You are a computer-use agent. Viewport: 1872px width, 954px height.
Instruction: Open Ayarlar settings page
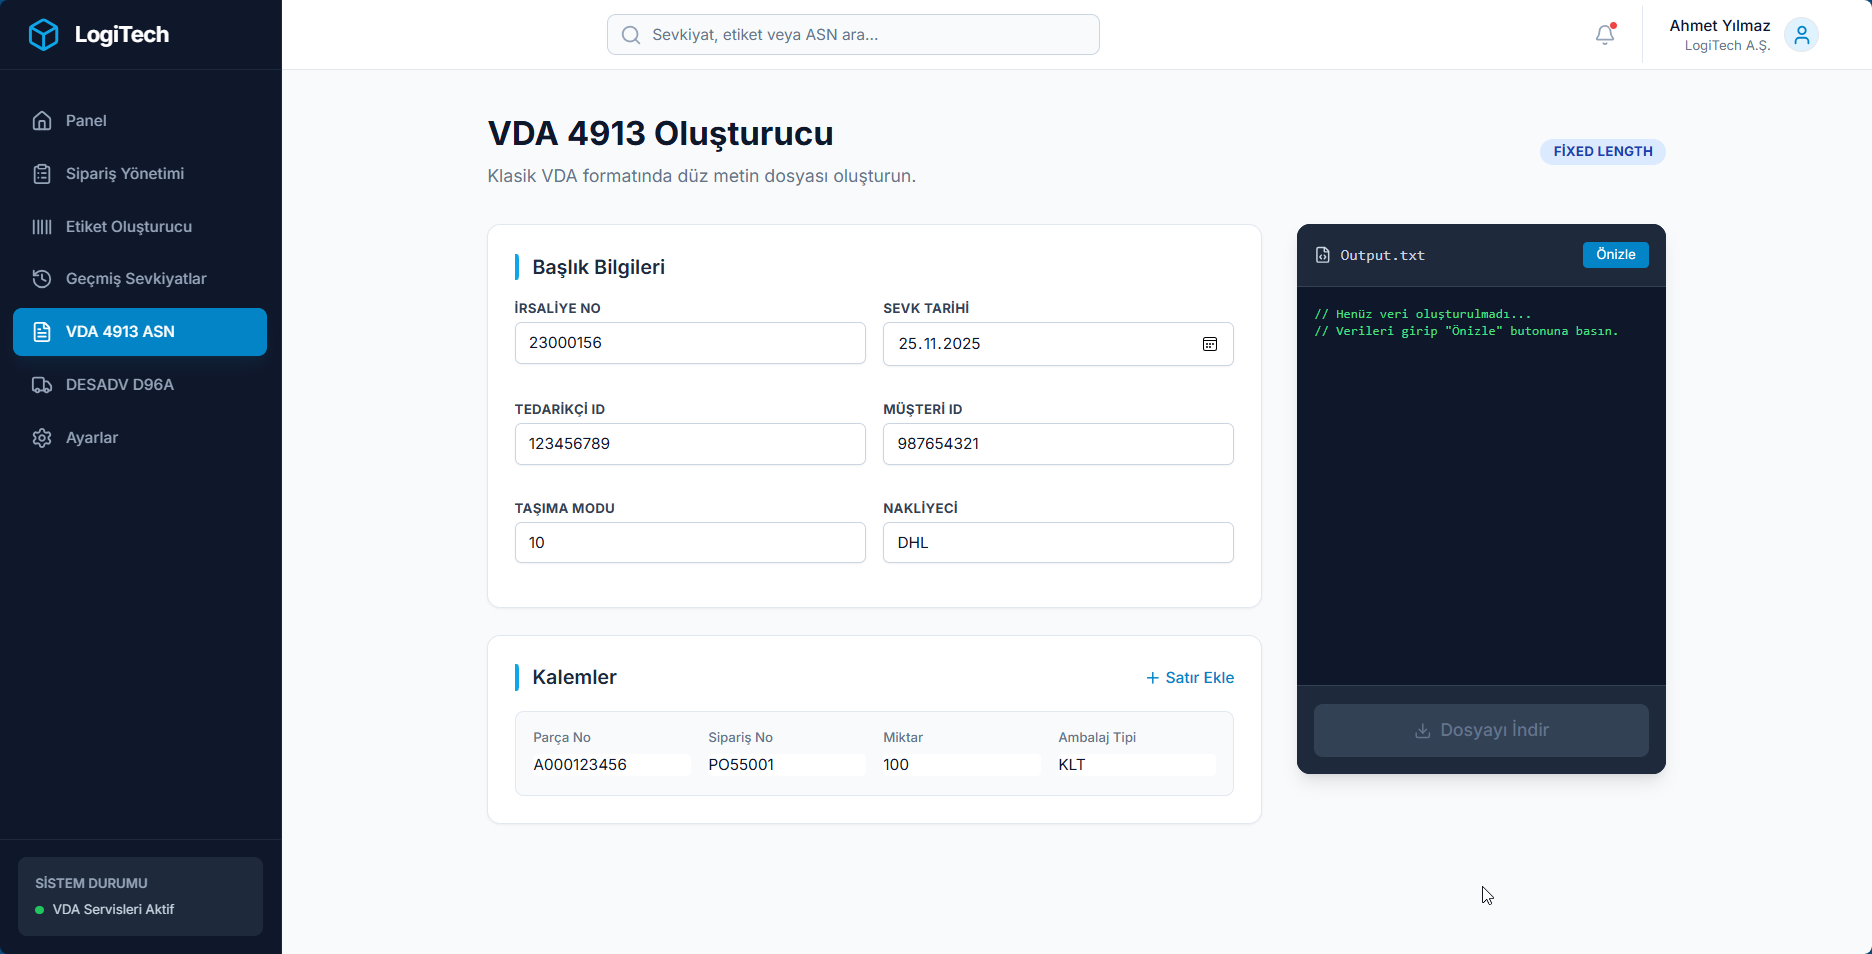point(140,438)
